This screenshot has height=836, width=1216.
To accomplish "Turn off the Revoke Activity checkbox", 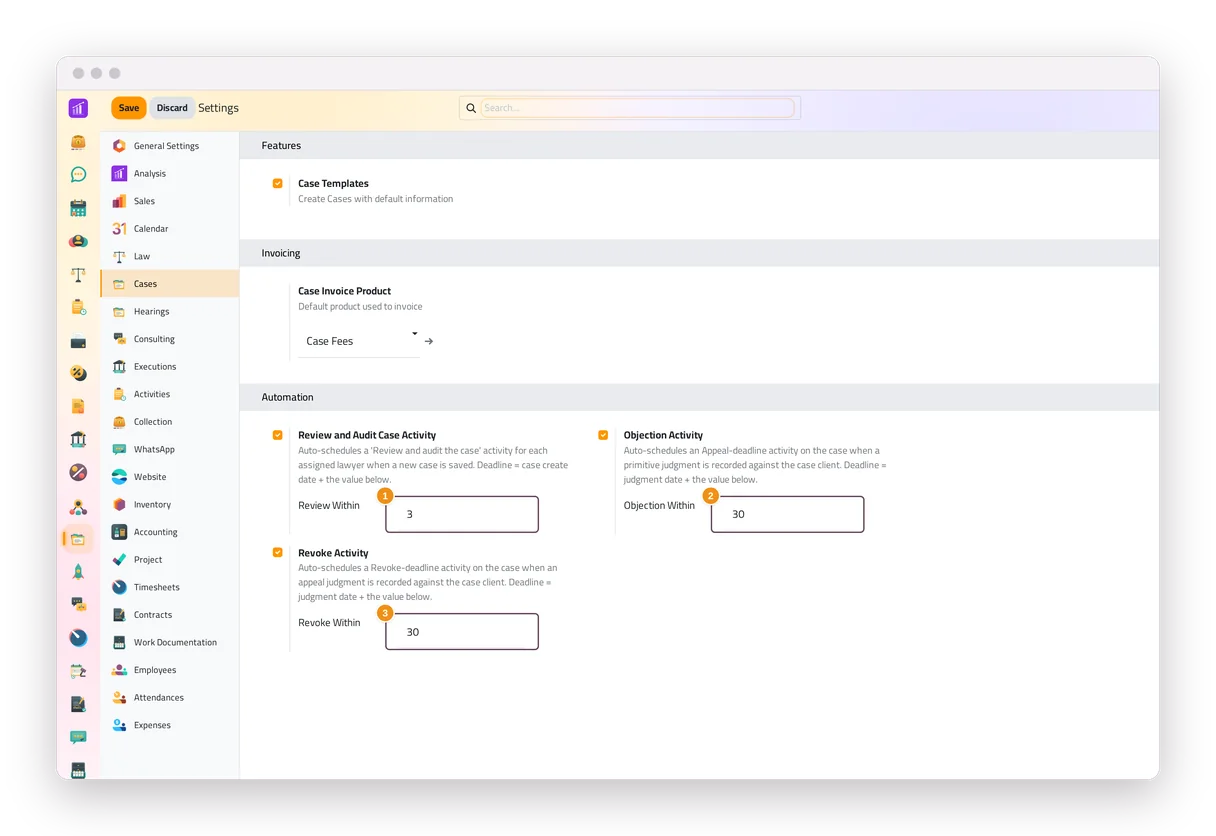I will (278, 552).
